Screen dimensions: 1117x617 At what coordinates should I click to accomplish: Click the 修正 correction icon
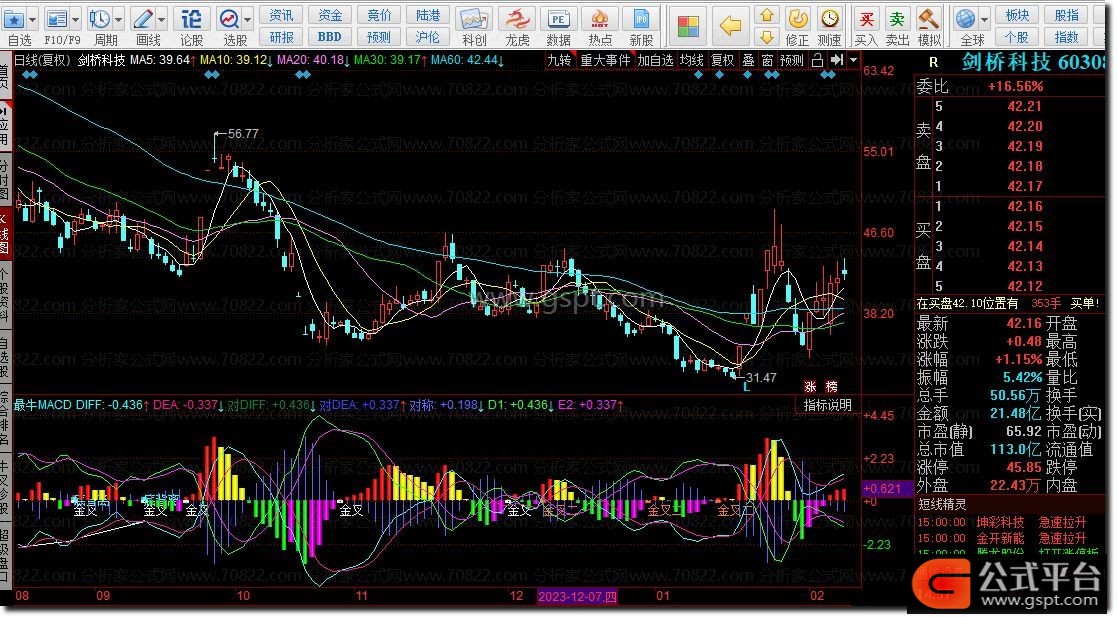click(797, 19)
